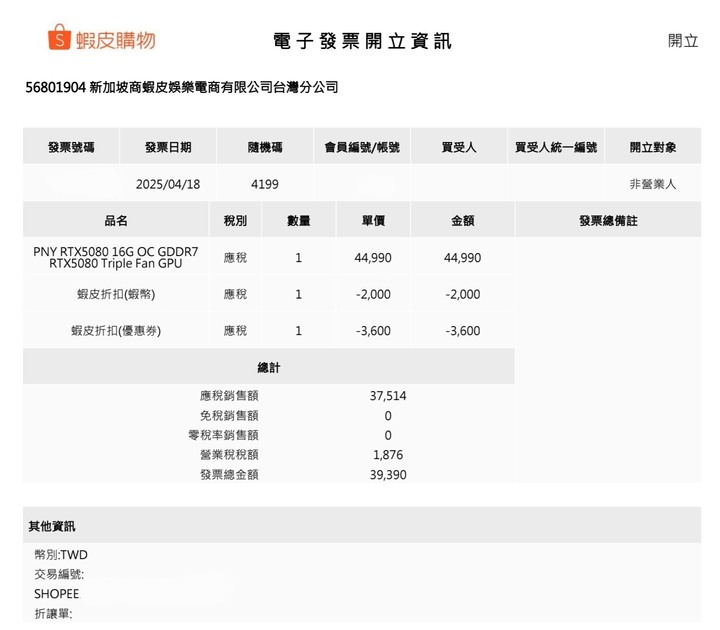Viewport: 720px width, 630px height.
Task: Click the 交易編號: label
Action: tap(59, 574)
